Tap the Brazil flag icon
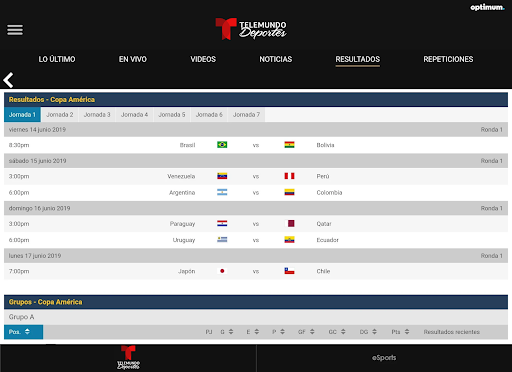512x372 pixels. tap(222, 145)
